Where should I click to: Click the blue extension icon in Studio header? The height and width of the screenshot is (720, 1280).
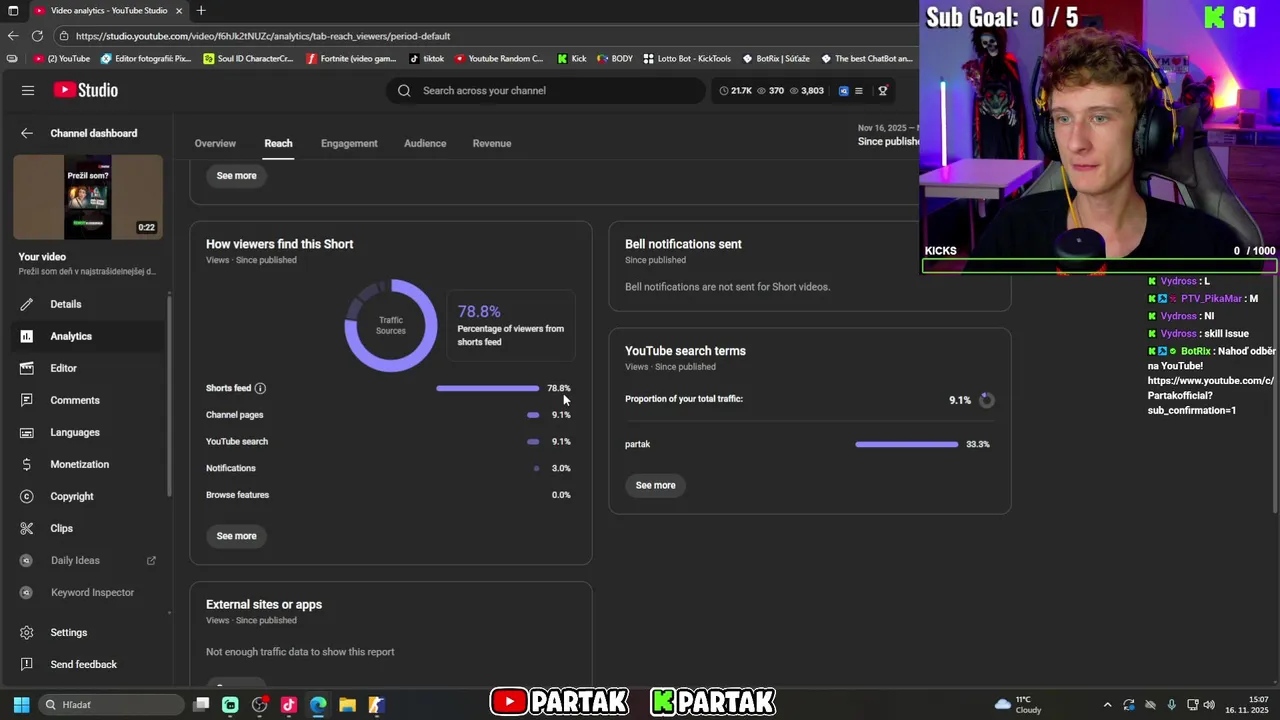coord(843,91)
